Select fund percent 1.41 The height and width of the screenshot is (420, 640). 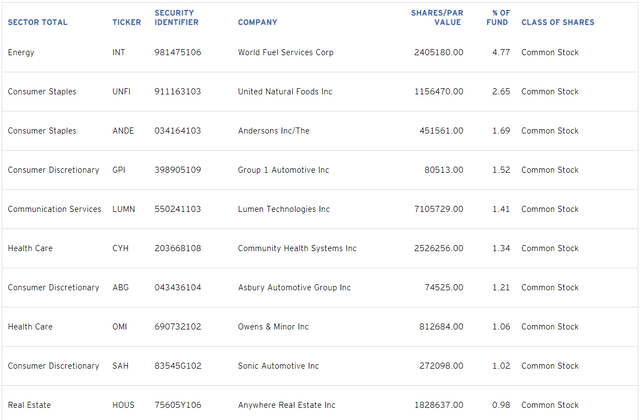[501, 209]
